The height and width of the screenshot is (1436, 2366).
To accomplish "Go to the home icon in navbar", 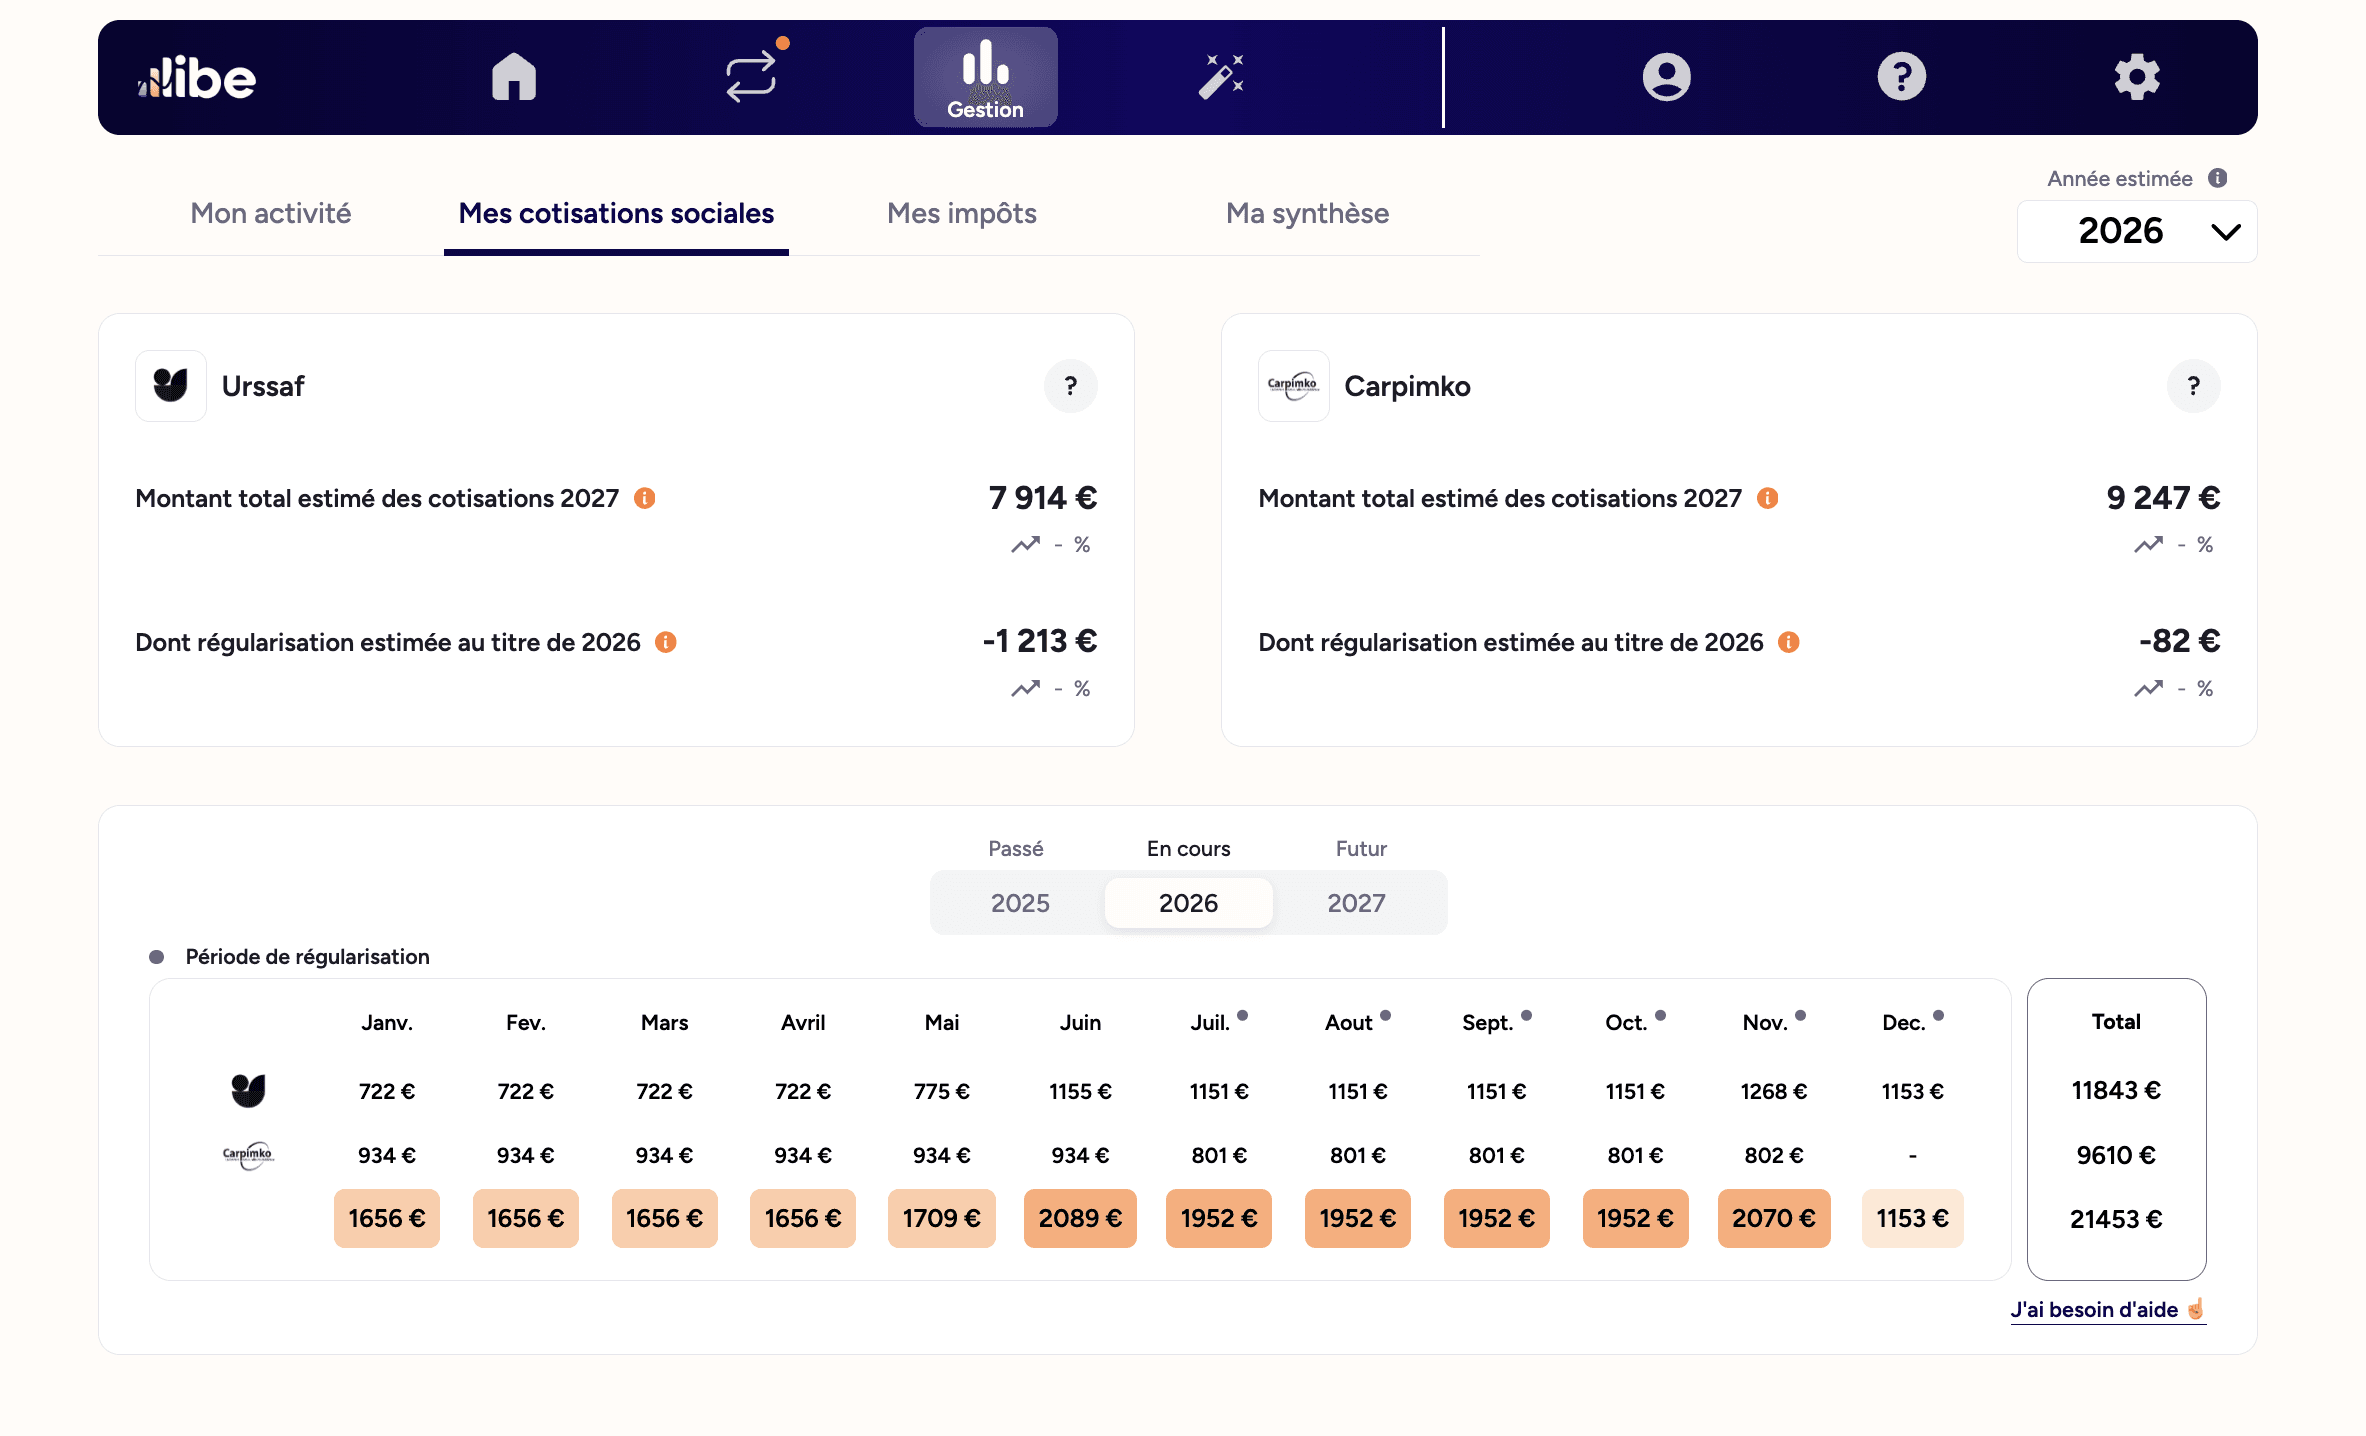I will coord(514,77).
